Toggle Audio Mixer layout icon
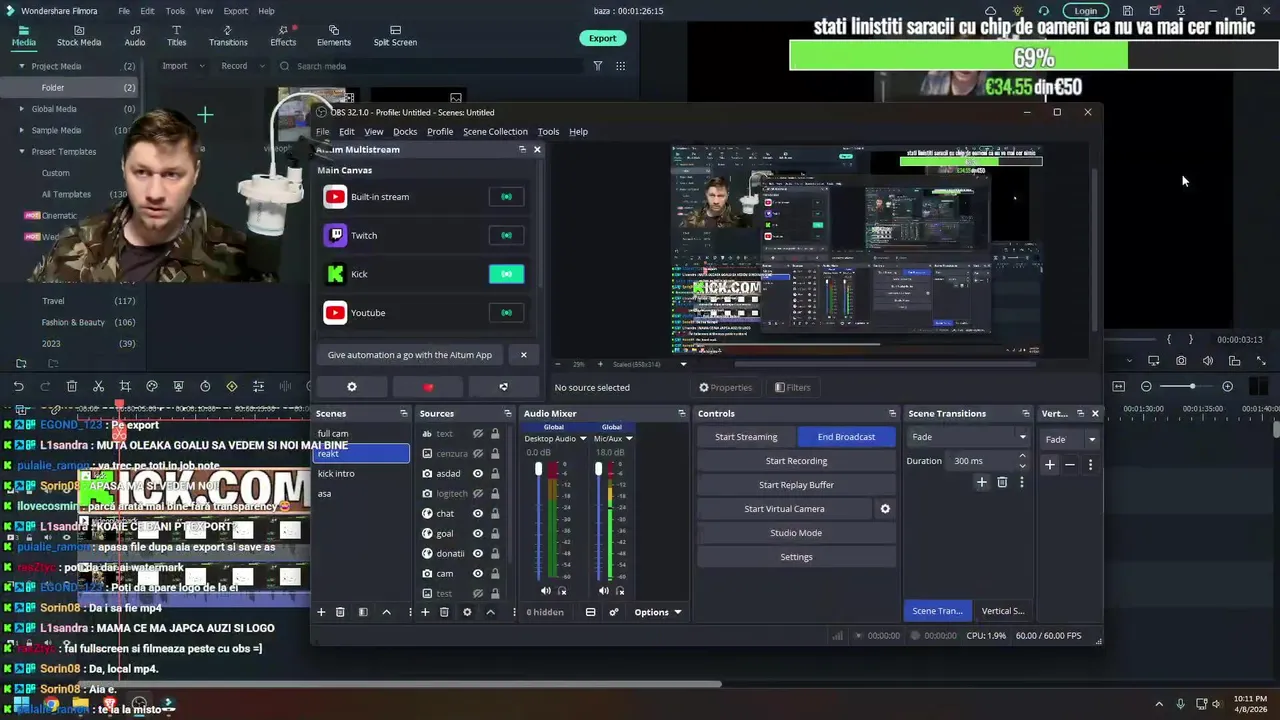The height and width of the screenshot is (720, 1280). tap(591, 612)
